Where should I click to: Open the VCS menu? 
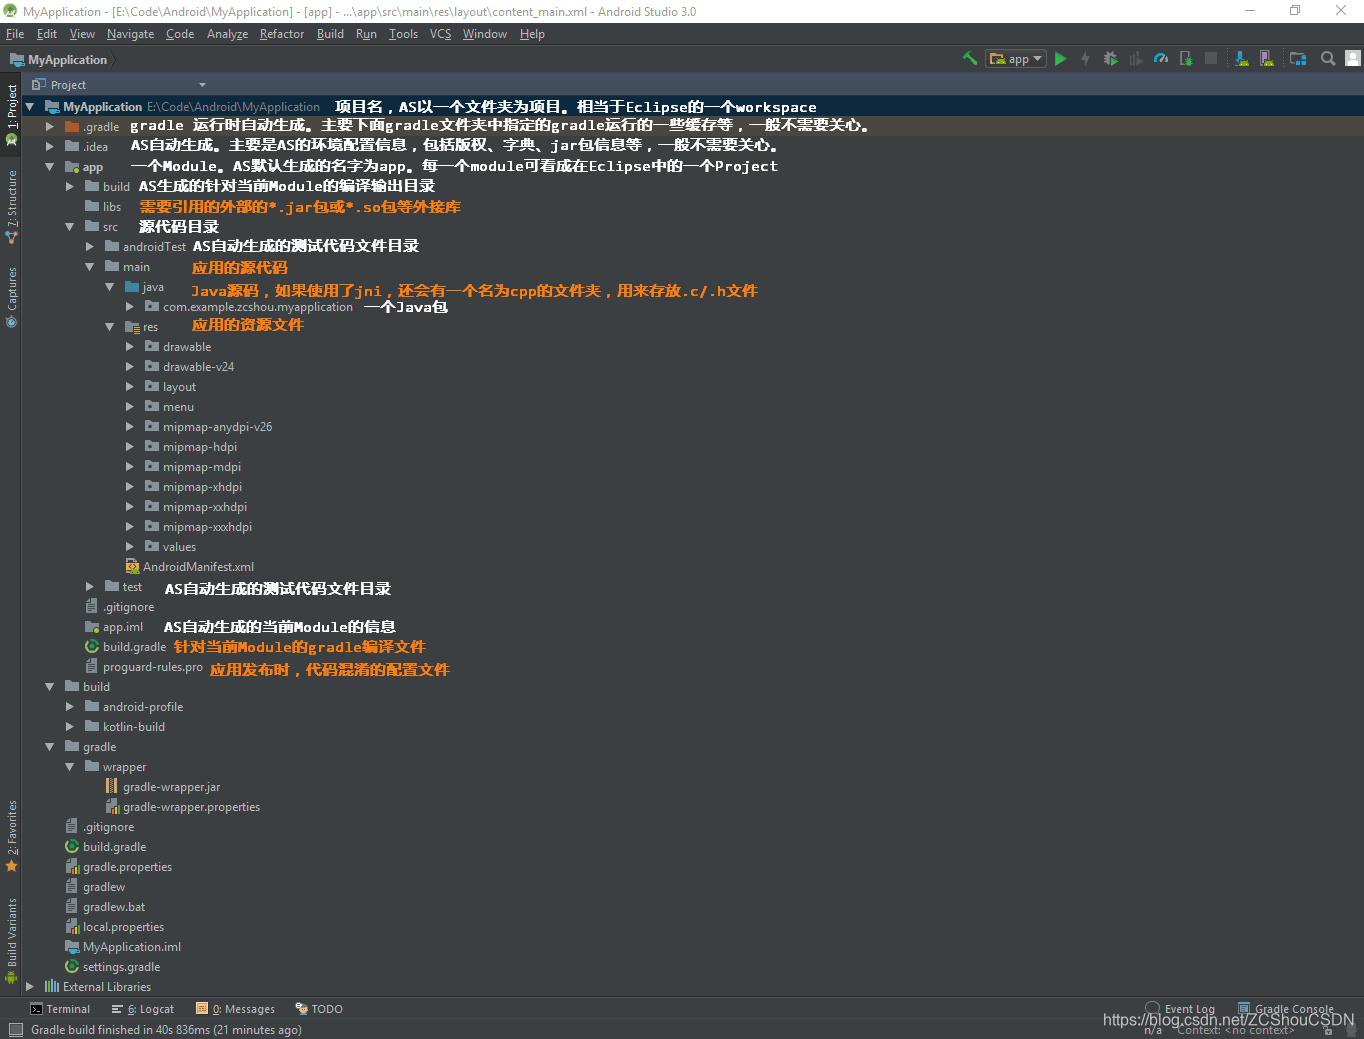point(440,34)
